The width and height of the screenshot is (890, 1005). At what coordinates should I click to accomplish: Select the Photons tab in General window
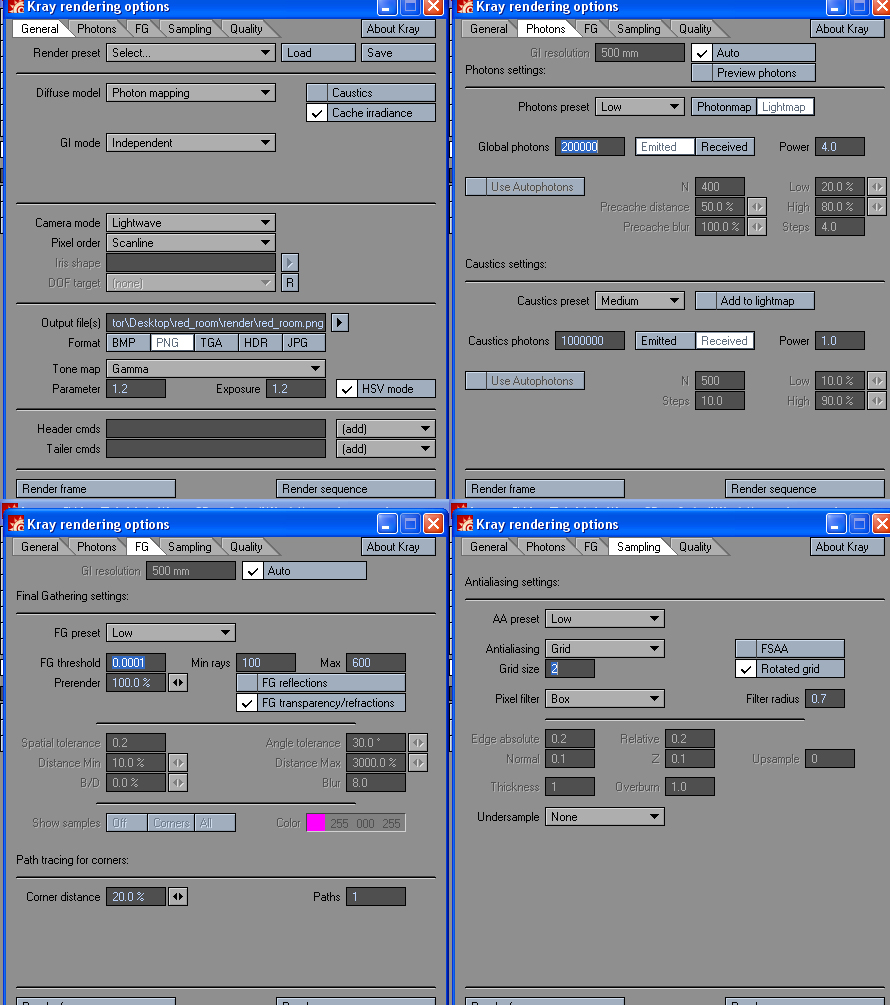point(97,29)
